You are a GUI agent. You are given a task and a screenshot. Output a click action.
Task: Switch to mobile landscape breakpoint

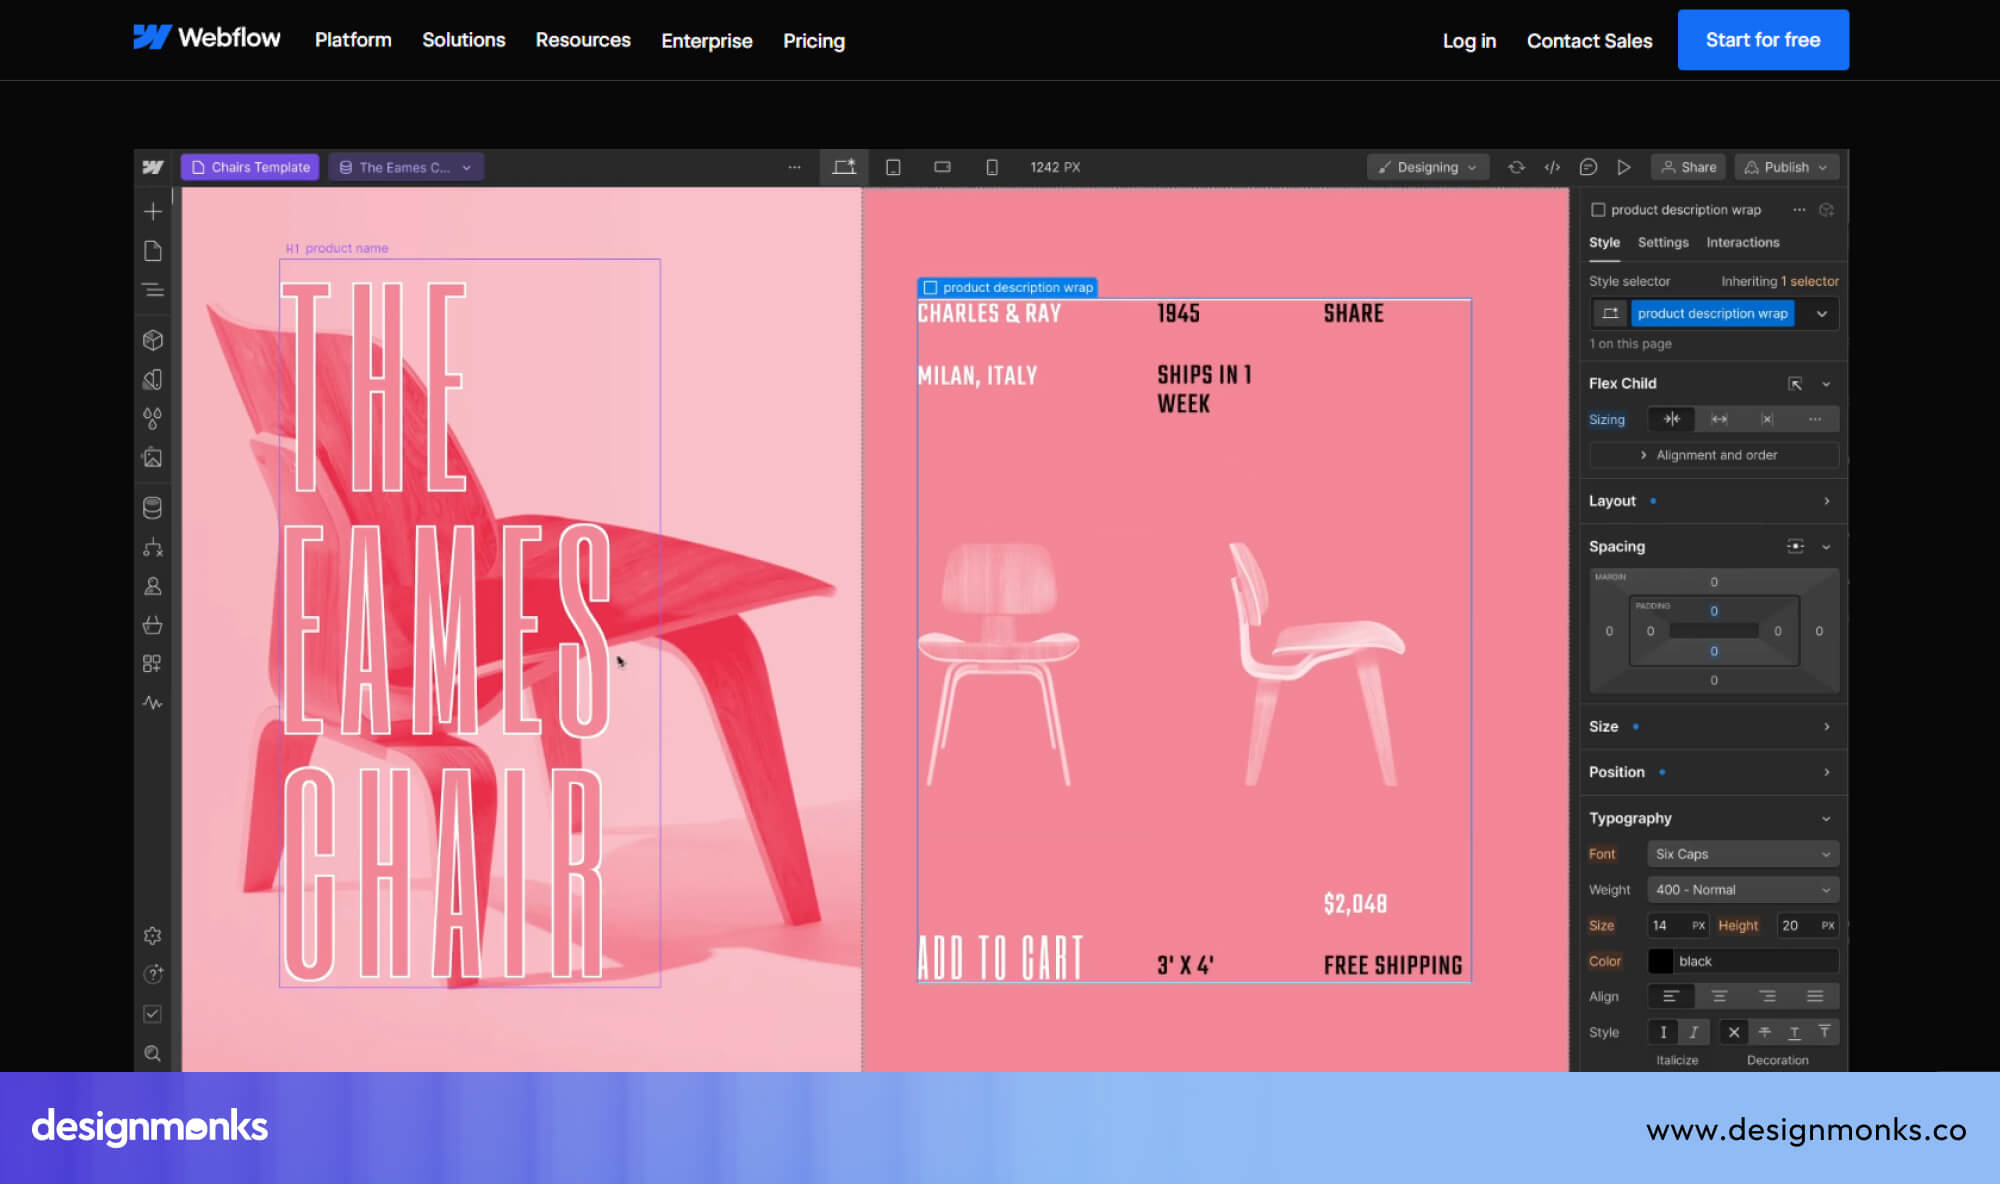[x=942, y=167]
